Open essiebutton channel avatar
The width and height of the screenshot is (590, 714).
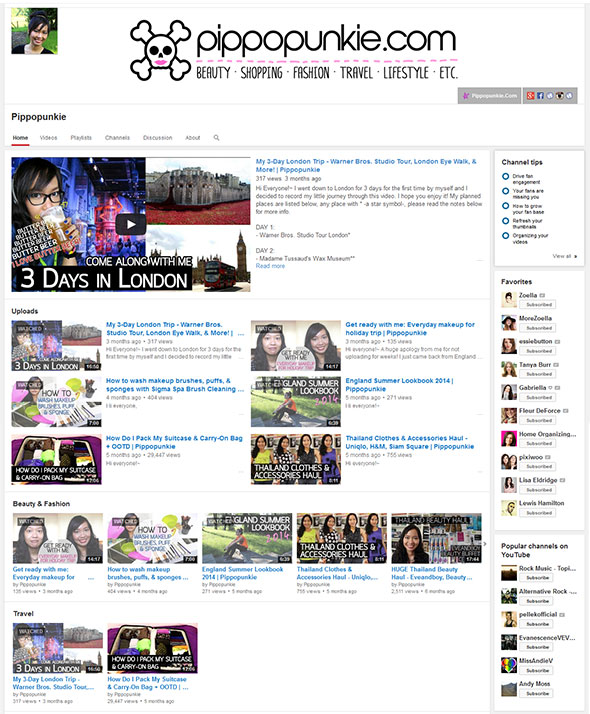pyautogui.click(x=509, y=346)
